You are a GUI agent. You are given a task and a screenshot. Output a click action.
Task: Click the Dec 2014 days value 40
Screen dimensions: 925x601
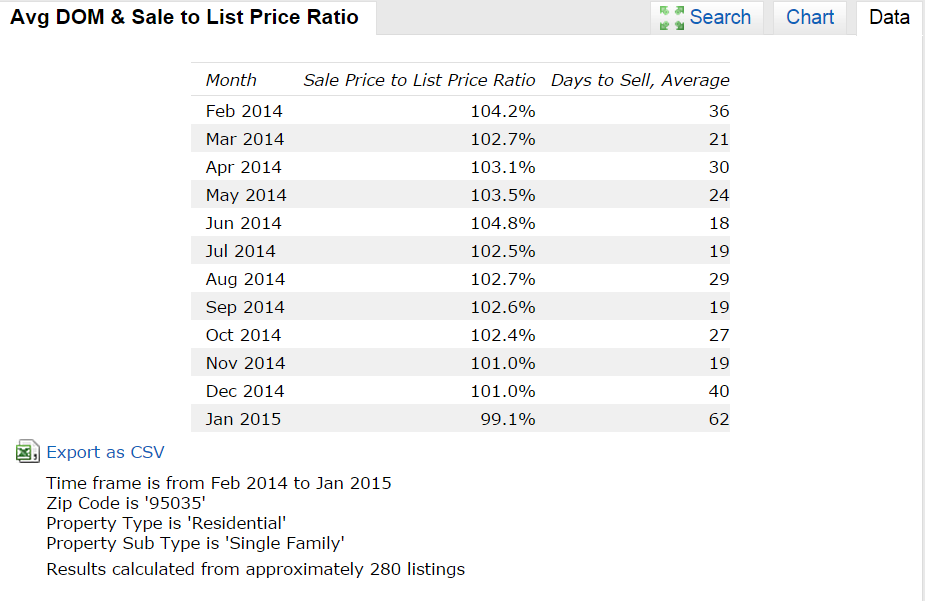719,391
